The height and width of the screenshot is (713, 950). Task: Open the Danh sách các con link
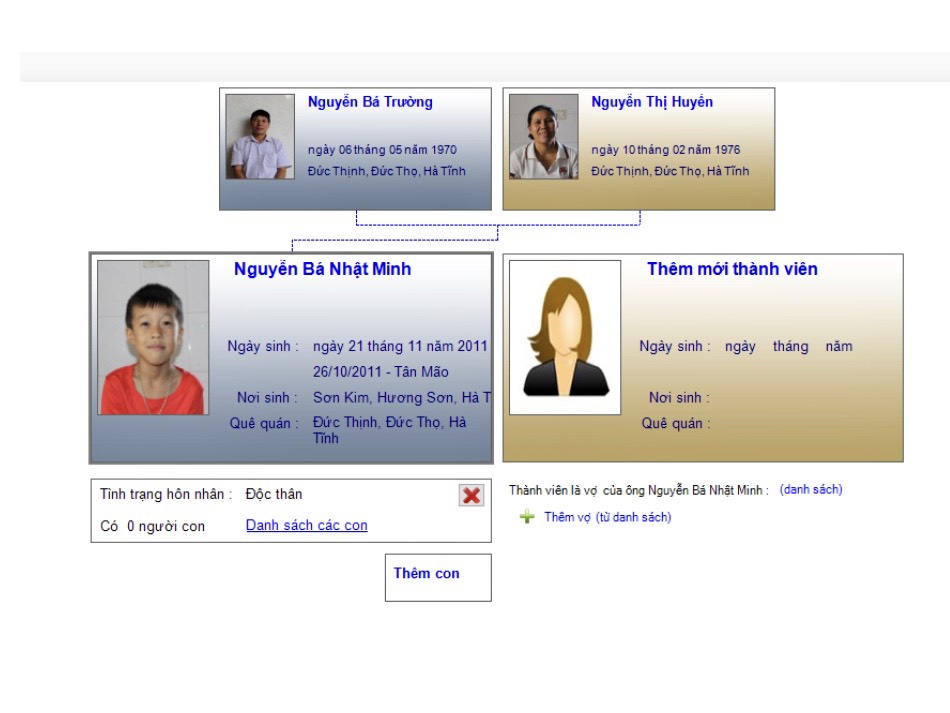pyautogui.click(x=307, y=525)
